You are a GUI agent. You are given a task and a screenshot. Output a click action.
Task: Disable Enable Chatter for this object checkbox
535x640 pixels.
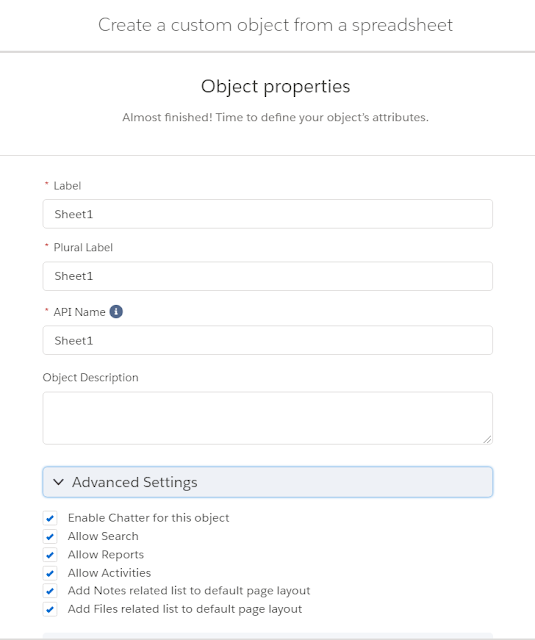50,518
